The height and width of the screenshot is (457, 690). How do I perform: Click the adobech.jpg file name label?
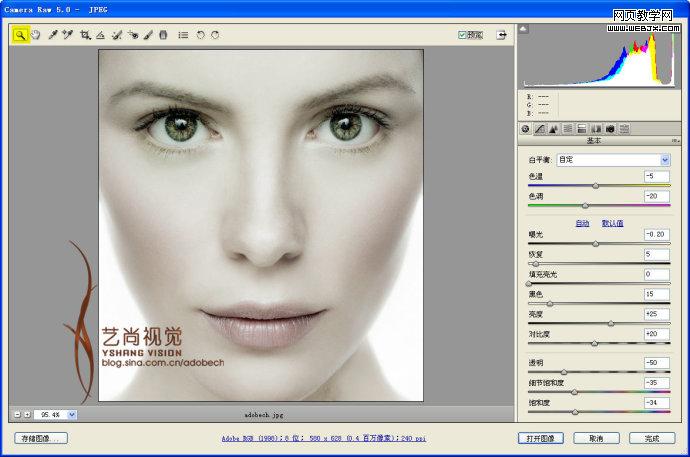pos(264,415)
